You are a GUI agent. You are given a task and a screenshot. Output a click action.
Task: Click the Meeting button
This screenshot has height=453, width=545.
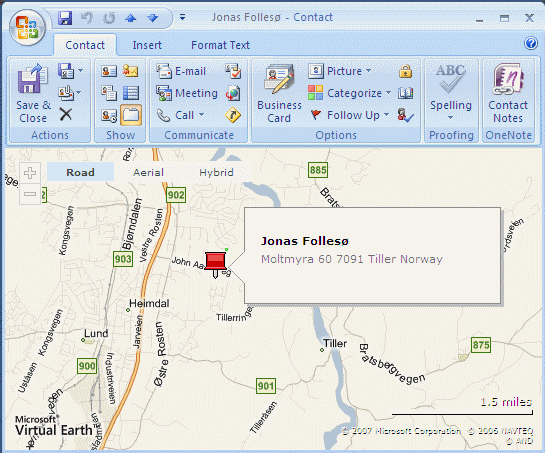coord(187,93)
